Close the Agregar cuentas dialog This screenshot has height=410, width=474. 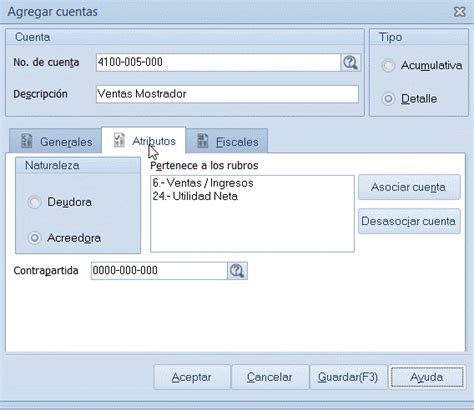(x=460, y=12)
